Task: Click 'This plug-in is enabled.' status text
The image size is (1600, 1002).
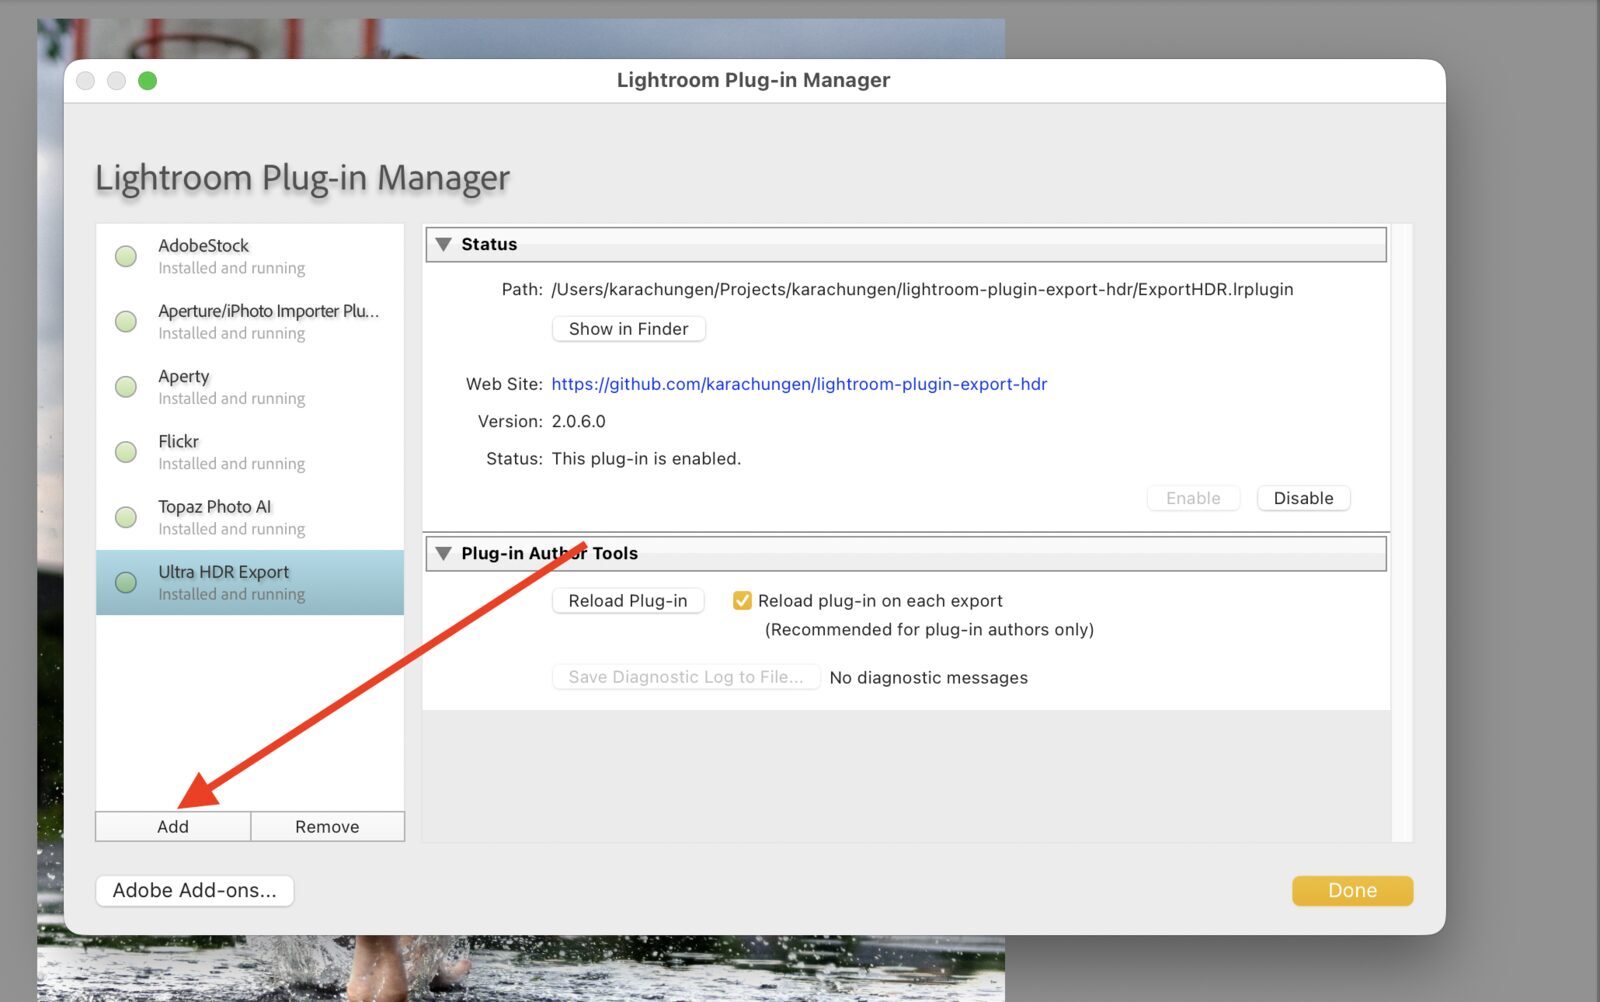Action: click(646, 459)
